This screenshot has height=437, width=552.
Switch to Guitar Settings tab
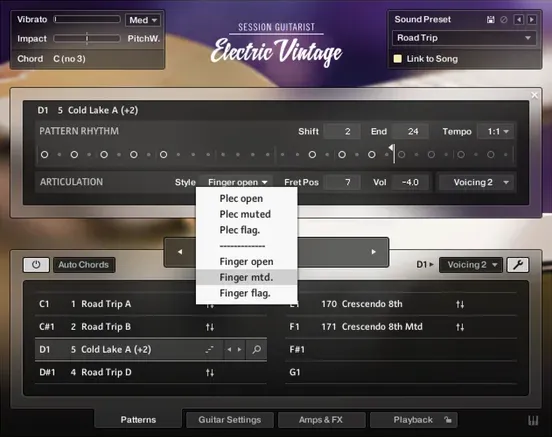230,420
